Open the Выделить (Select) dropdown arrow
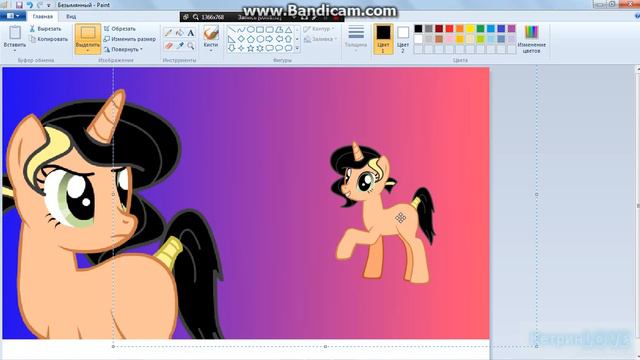640x360 pixels. [88, 51]
